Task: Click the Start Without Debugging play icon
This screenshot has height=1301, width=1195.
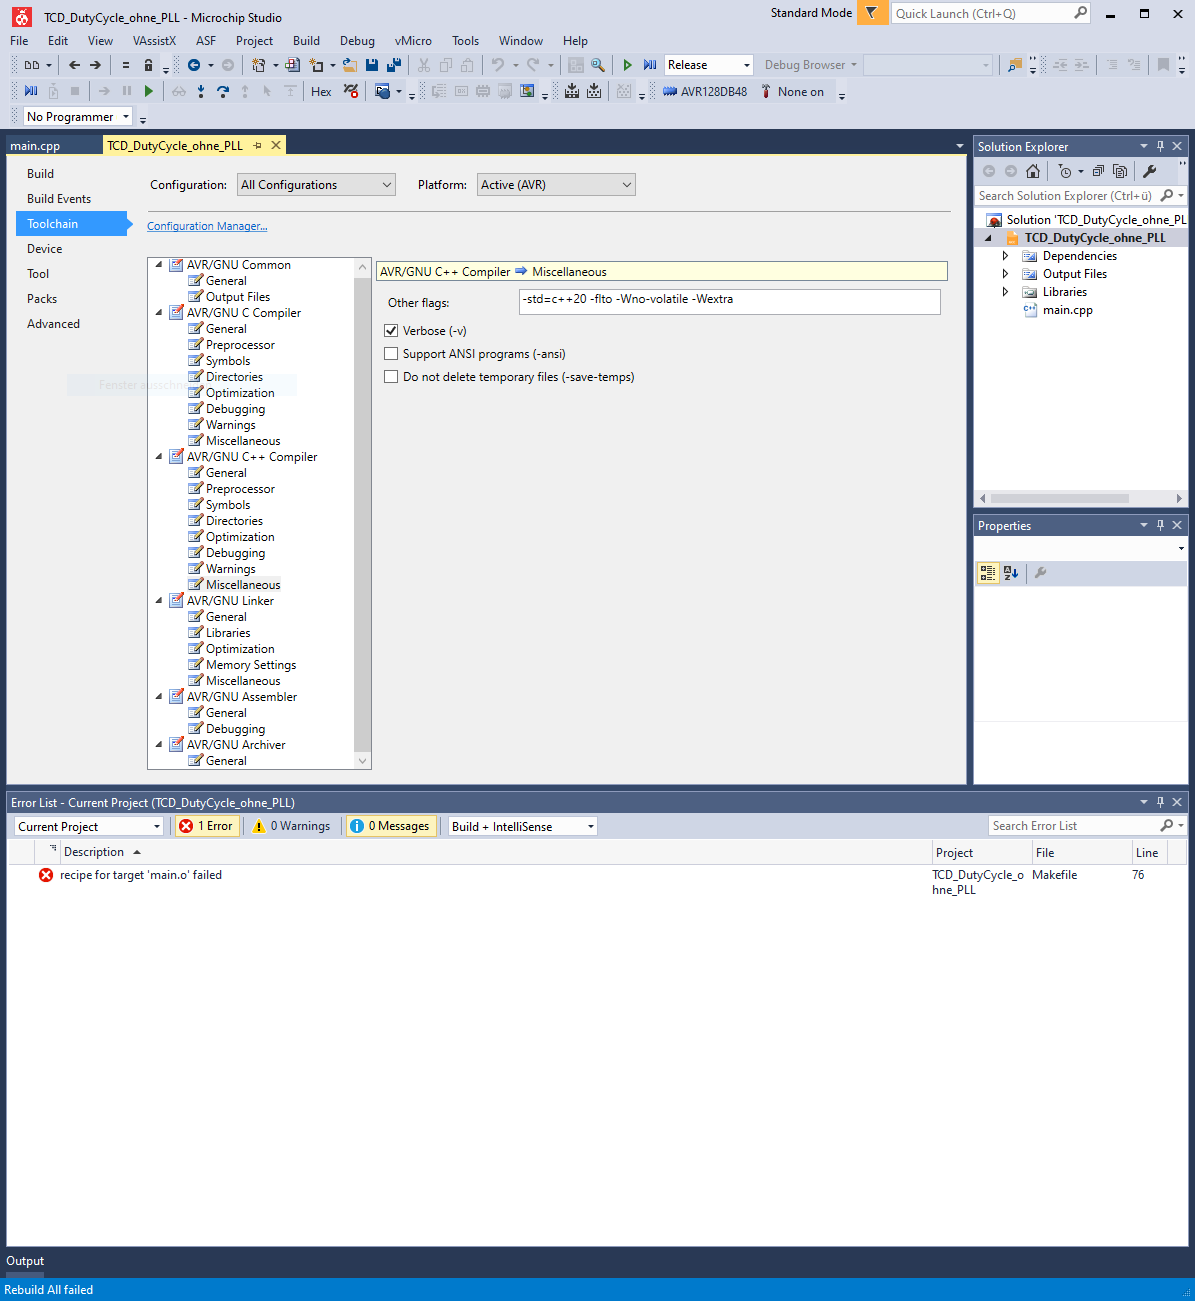Action: point(628,65)
